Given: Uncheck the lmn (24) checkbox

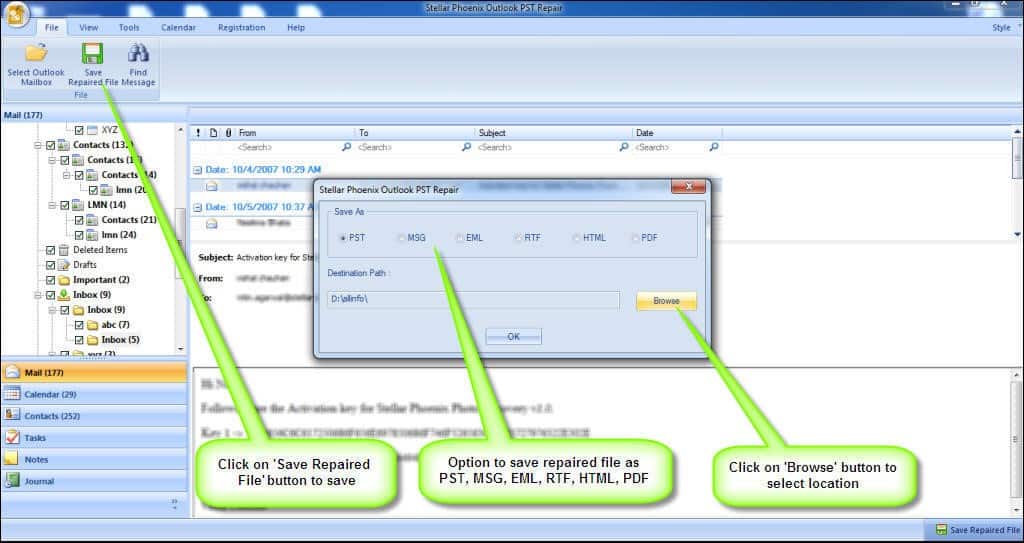Looking at the screenshot, I should pos(79,235).
